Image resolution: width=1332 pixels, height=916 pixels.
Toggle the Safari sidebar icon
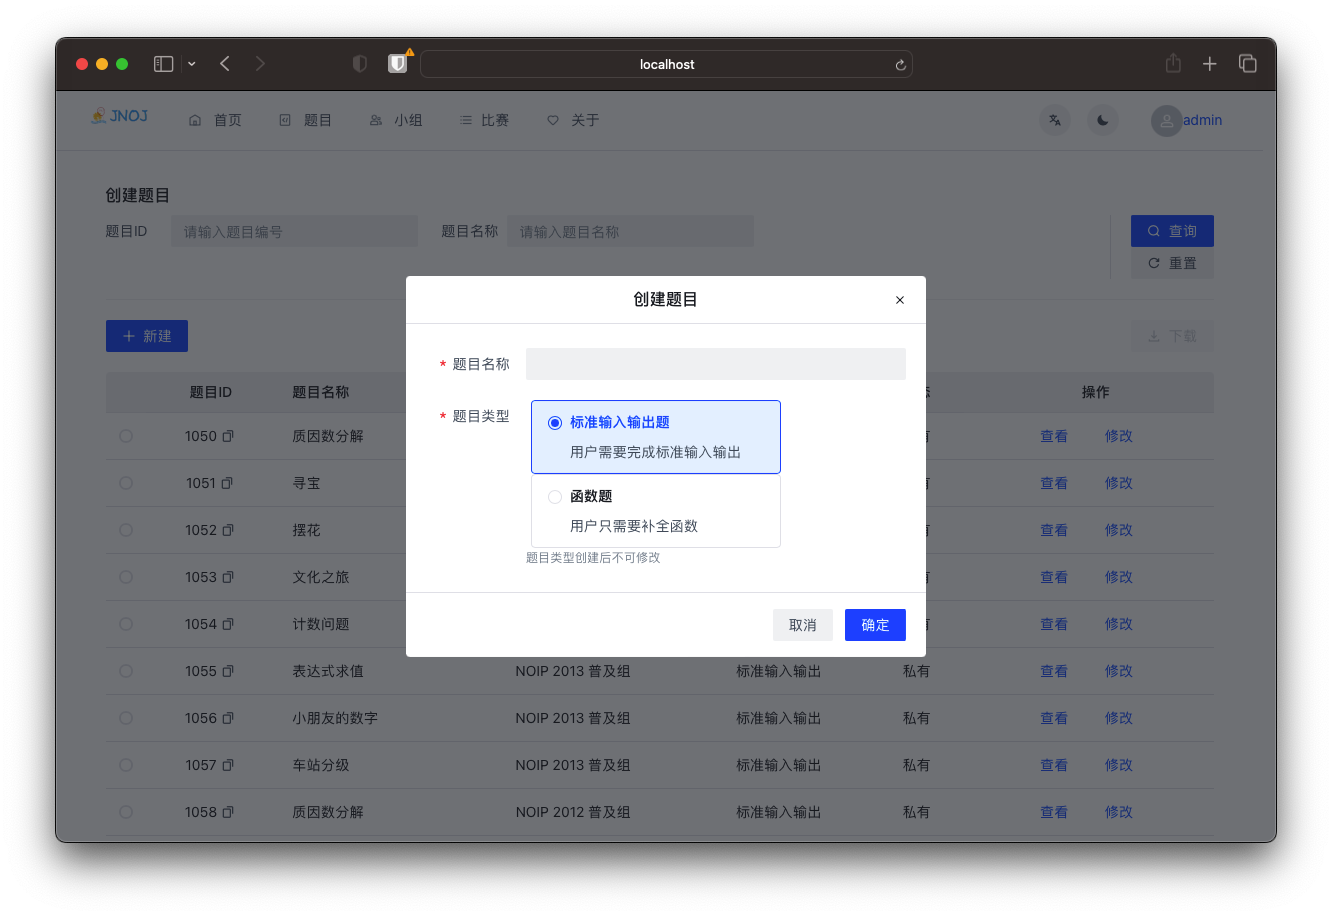point(164,64)
